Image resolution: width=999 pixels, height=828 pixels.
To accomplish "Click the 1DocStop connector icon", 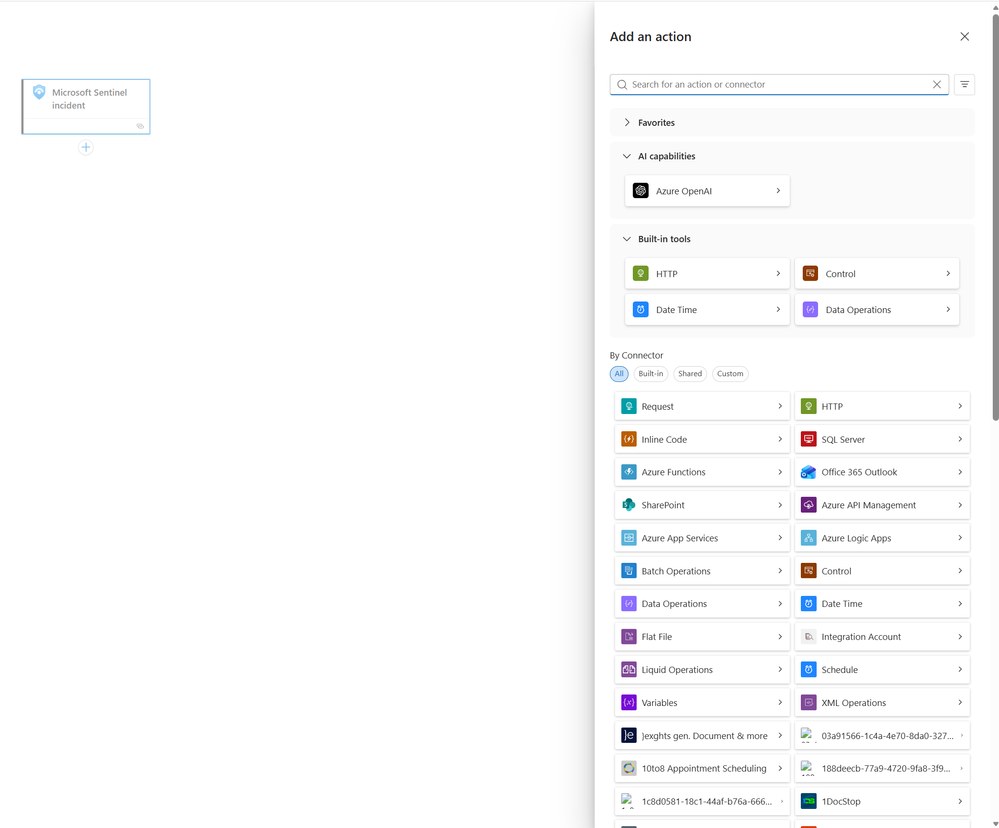I will coord(809,801).
